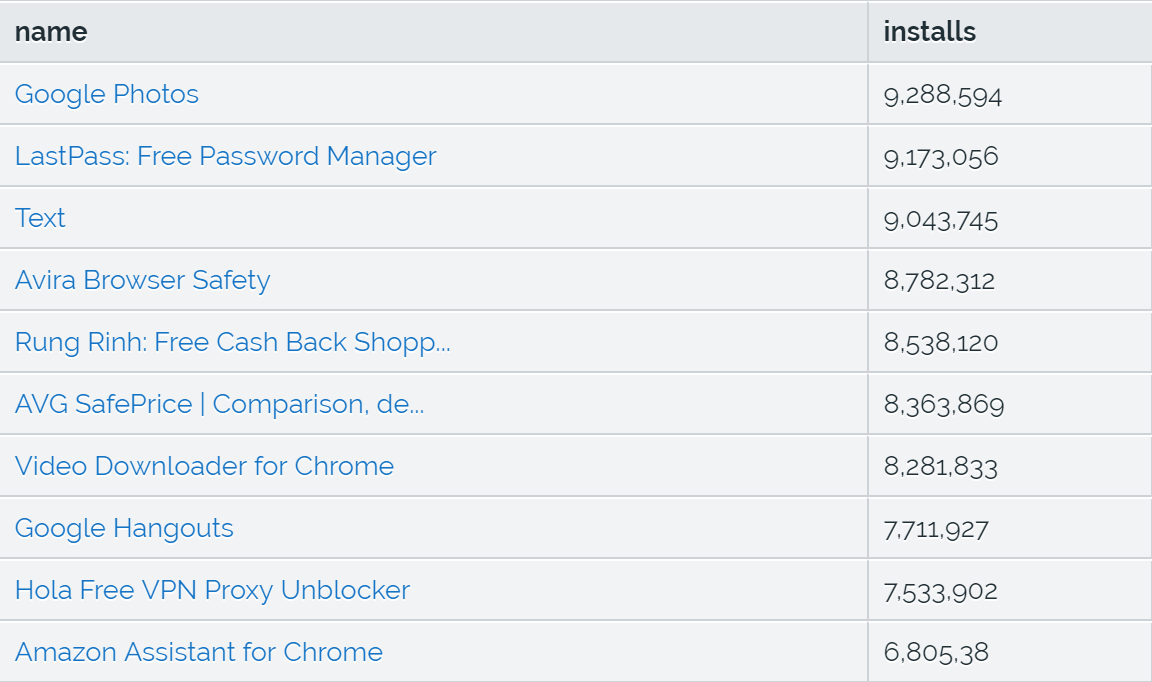Open AVG SafePrice comparison link
Viewport: 1152px width, 682px height.
(x=220, y=404)
